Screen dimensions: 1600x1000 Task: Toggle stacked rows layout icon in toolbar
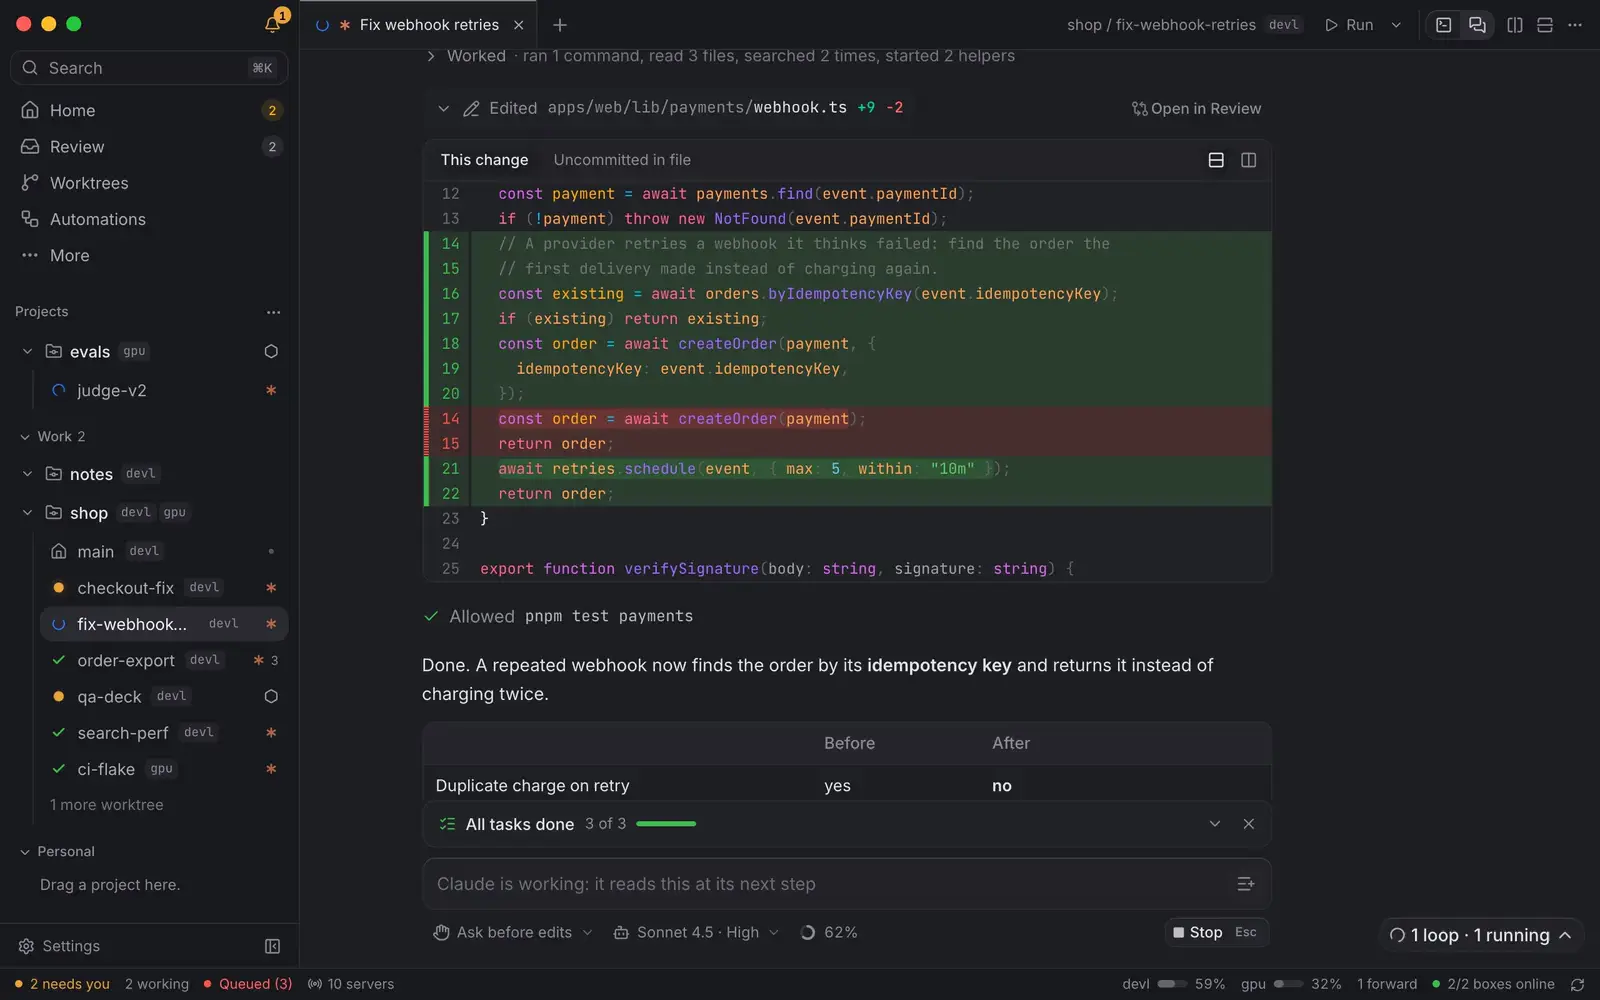(x=1545, y=25)
